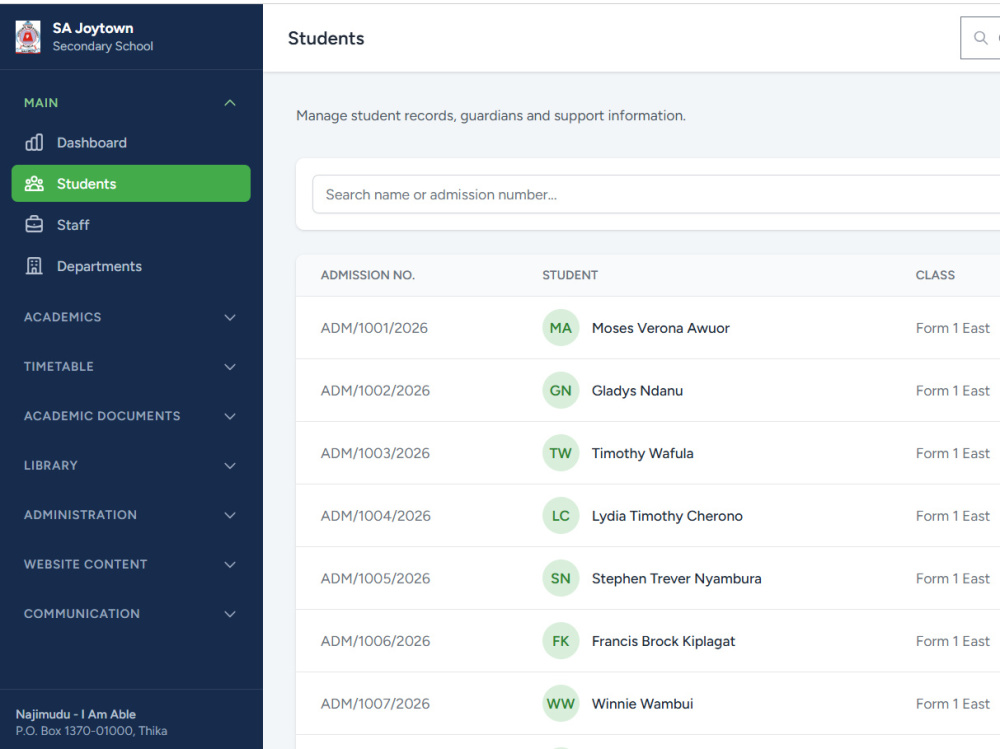This screenshot has height=749, width=1000.
Task: Click the ACADEMICS section heading
Action: (62, 317)
